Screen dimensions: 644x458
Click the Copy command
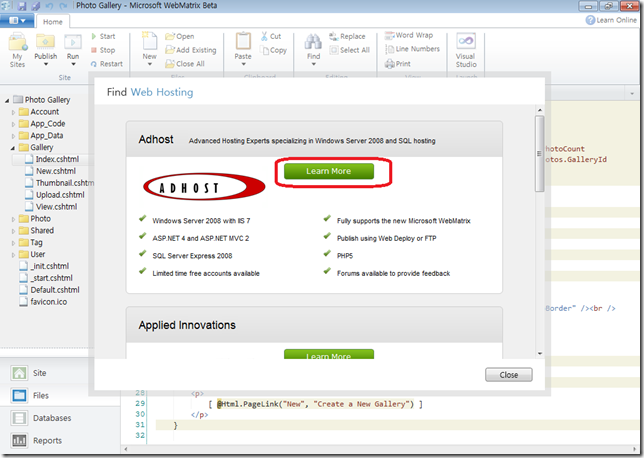click(x=274, y=50)
